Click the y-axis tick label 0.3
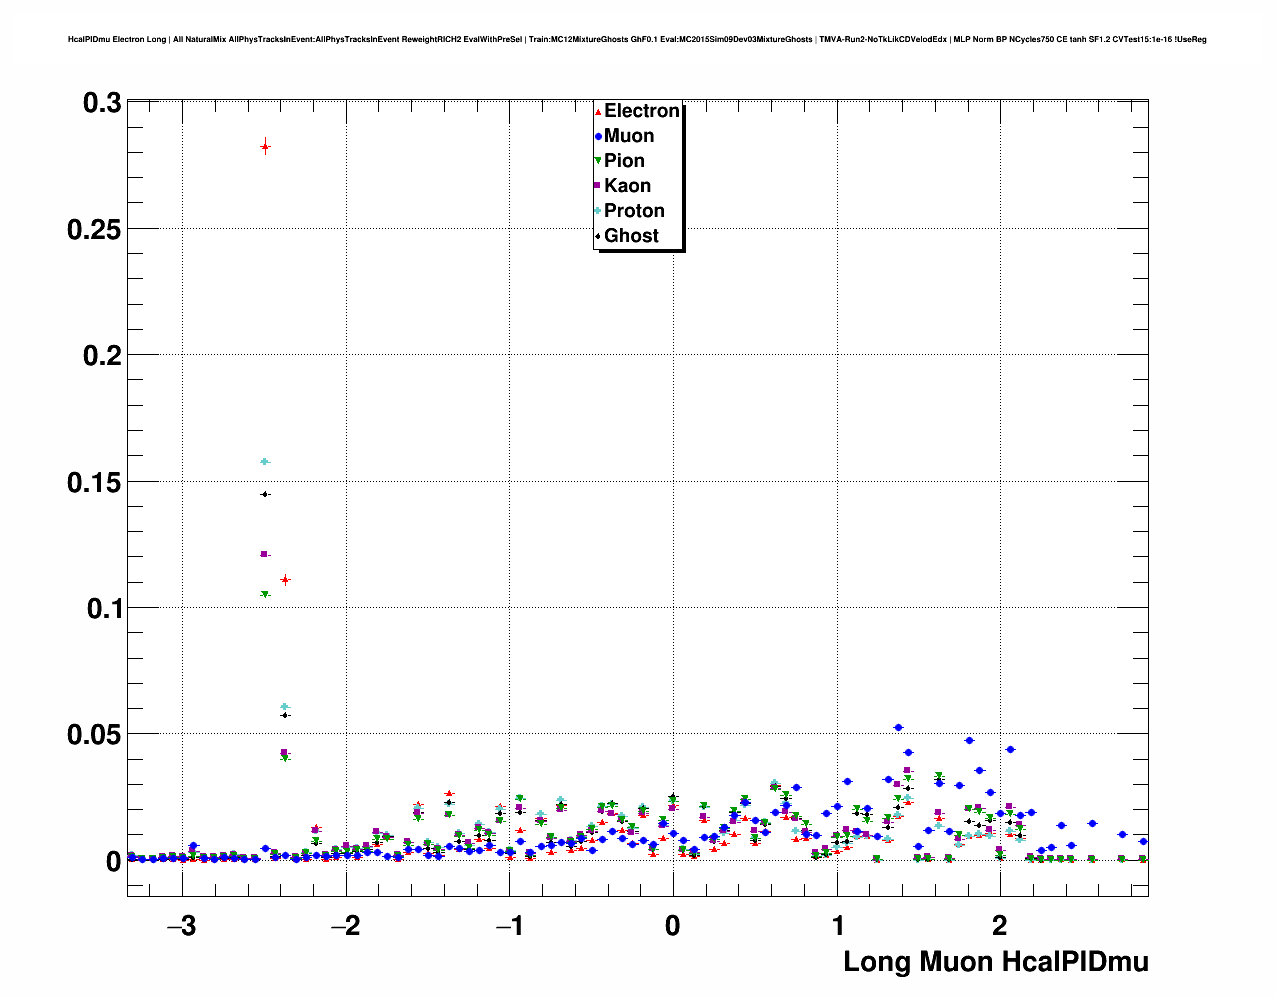Image resolution: width=1276 pixels, height=996 pixels. pos(102,103)
